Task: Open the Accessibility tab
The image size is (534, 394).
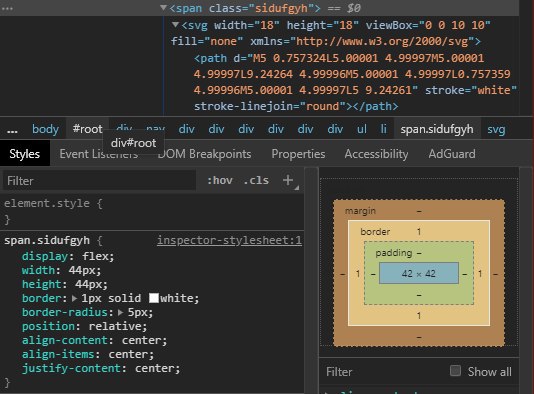Action: [376, 154]
